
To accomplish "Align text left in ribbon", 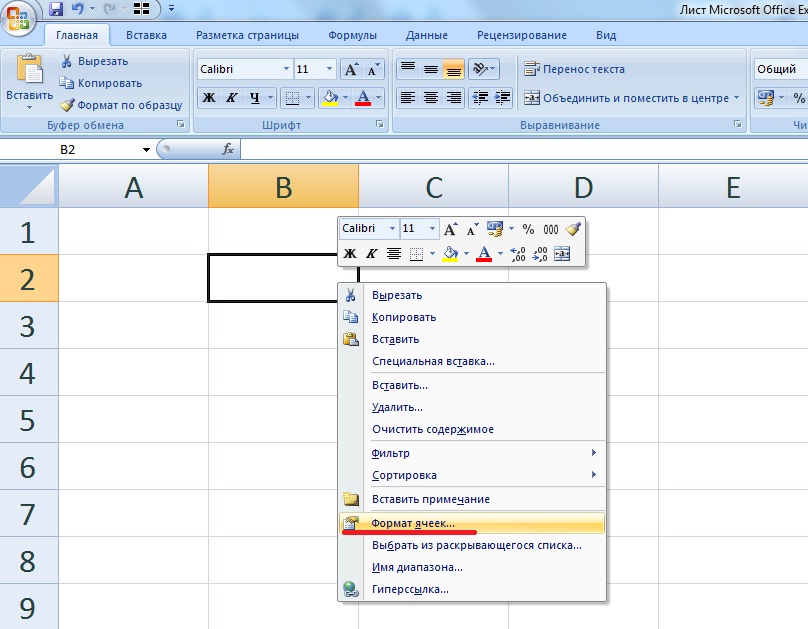I will click(408, 98).
